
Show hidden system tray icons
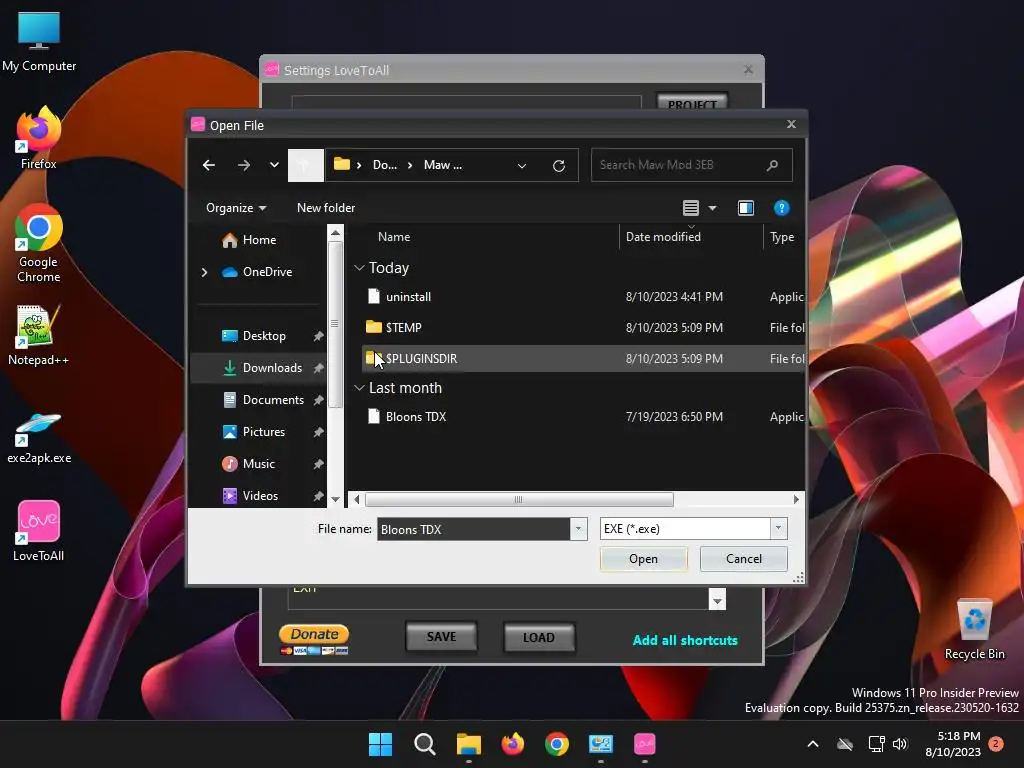813,744
